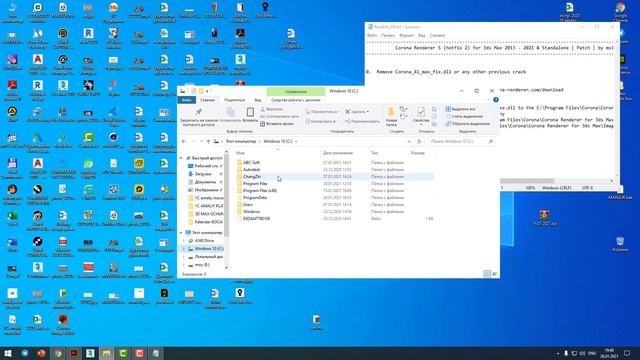
Task: Pin to Quick access ribbon button
Action: tap(198, 116)
